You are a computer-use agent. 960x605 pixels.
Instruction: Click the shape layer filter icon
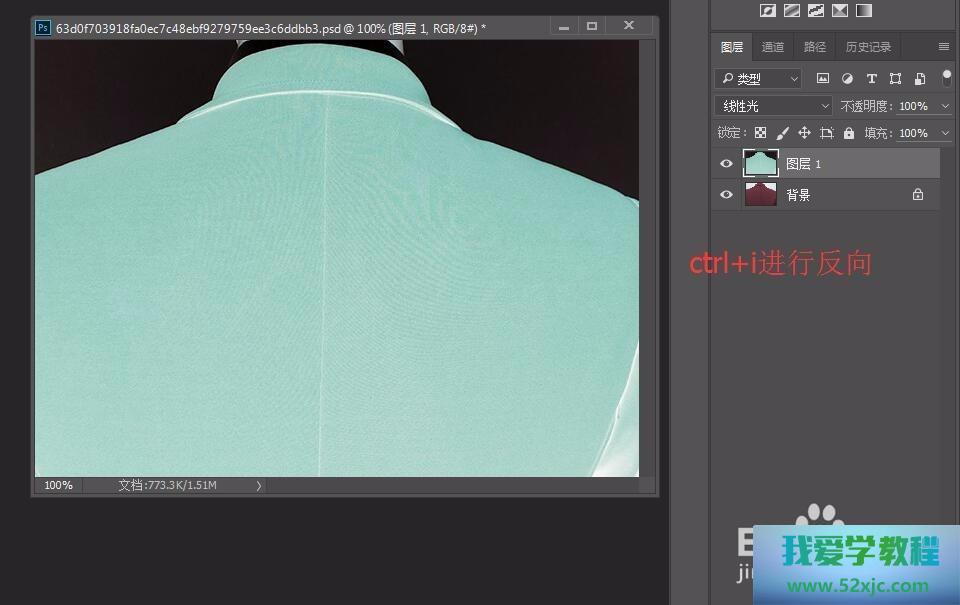[x=895, y=78]
